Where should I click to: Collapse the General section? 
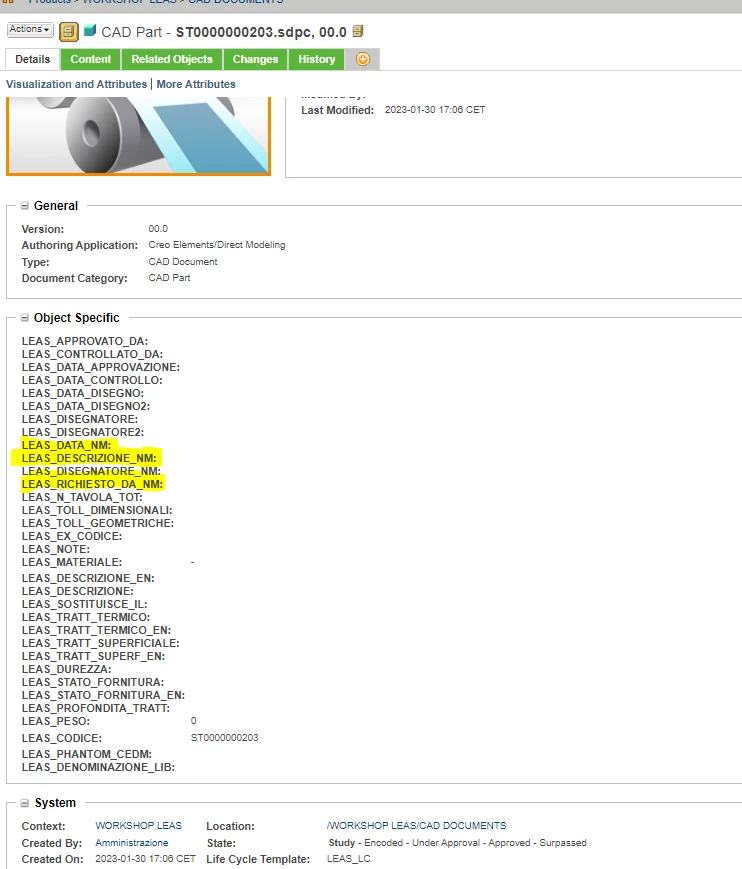pyautogui.click(x=24, y=206)
